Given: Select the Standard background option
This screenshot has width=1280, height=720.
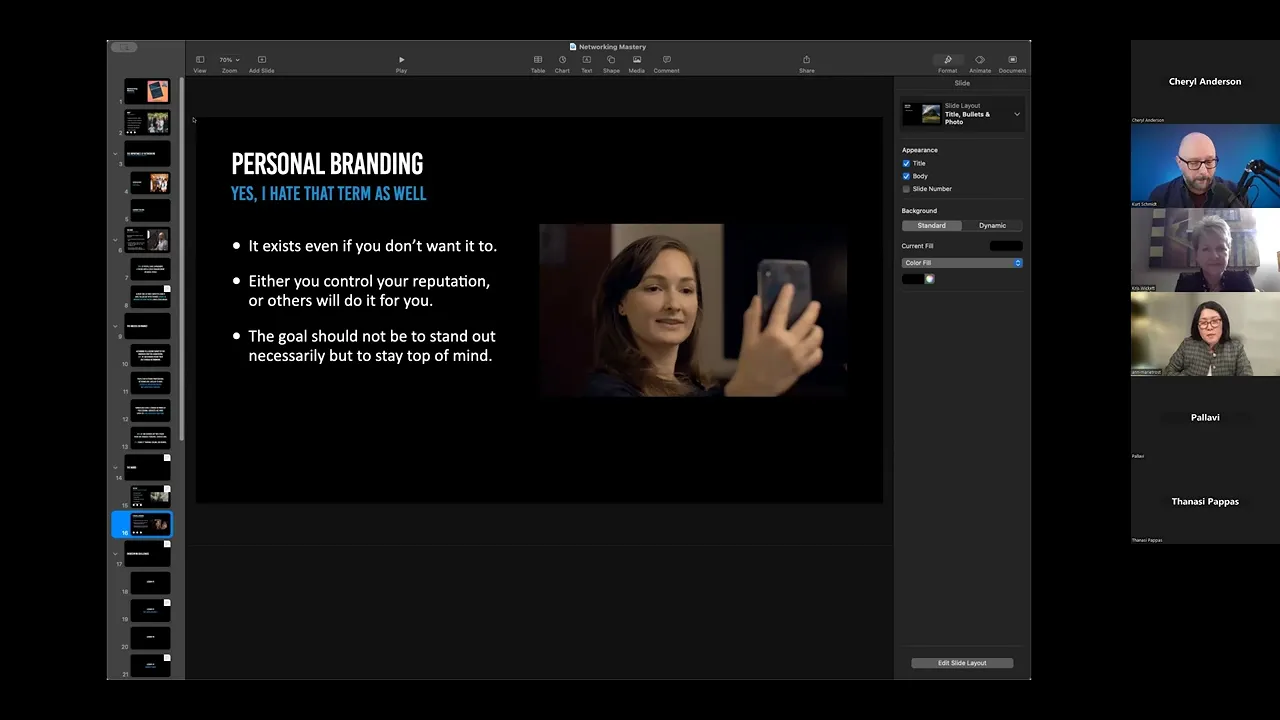Looking at the screenshot, I should tap(932, 226).
